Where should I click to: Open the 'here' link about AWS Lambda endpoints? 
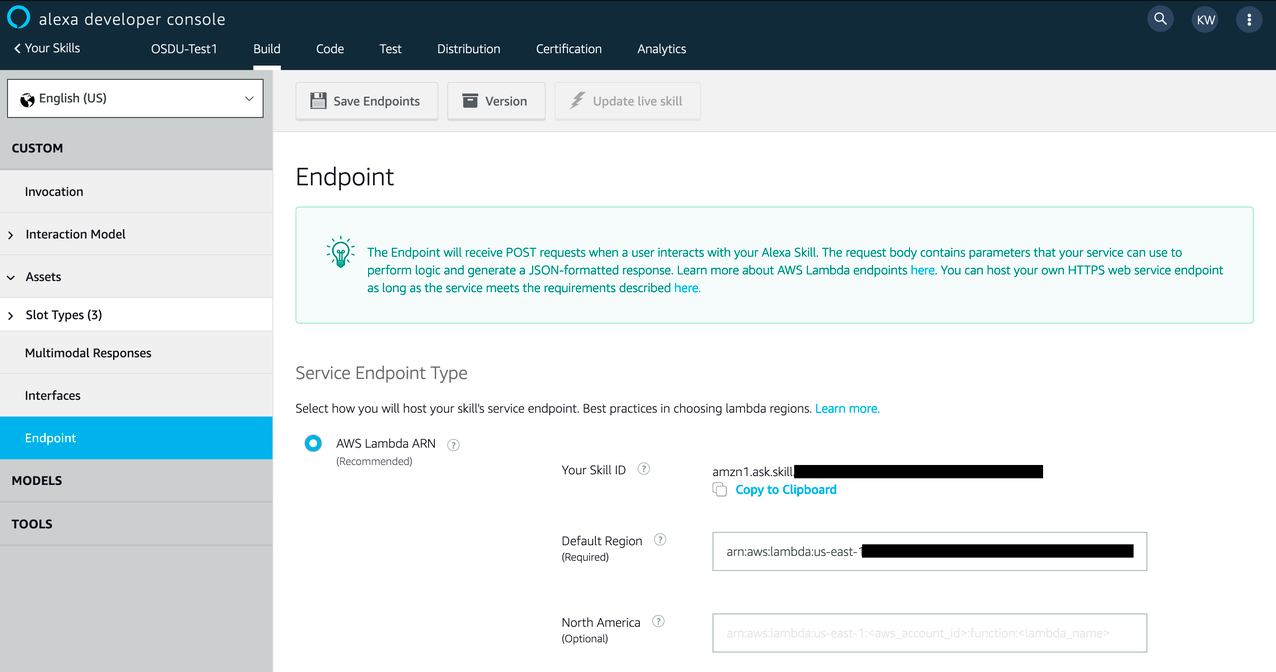pos(922,270)
